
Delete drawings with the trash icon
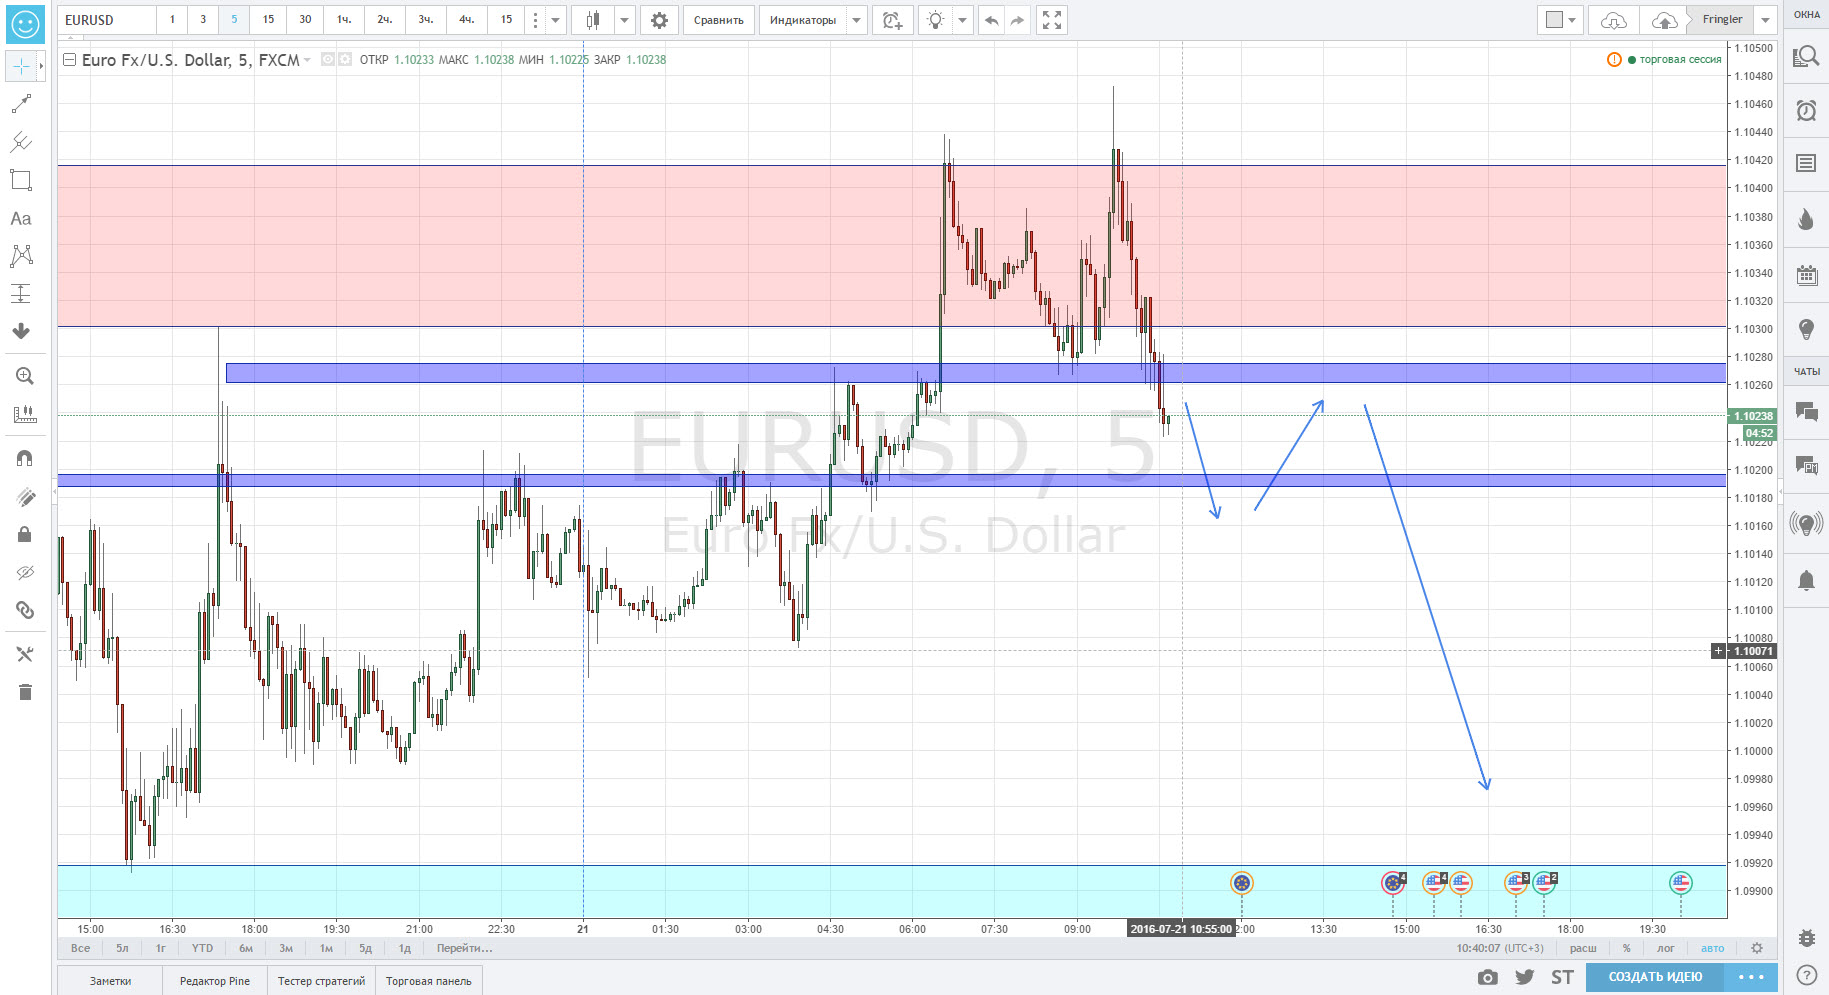(x=25, y=692)
